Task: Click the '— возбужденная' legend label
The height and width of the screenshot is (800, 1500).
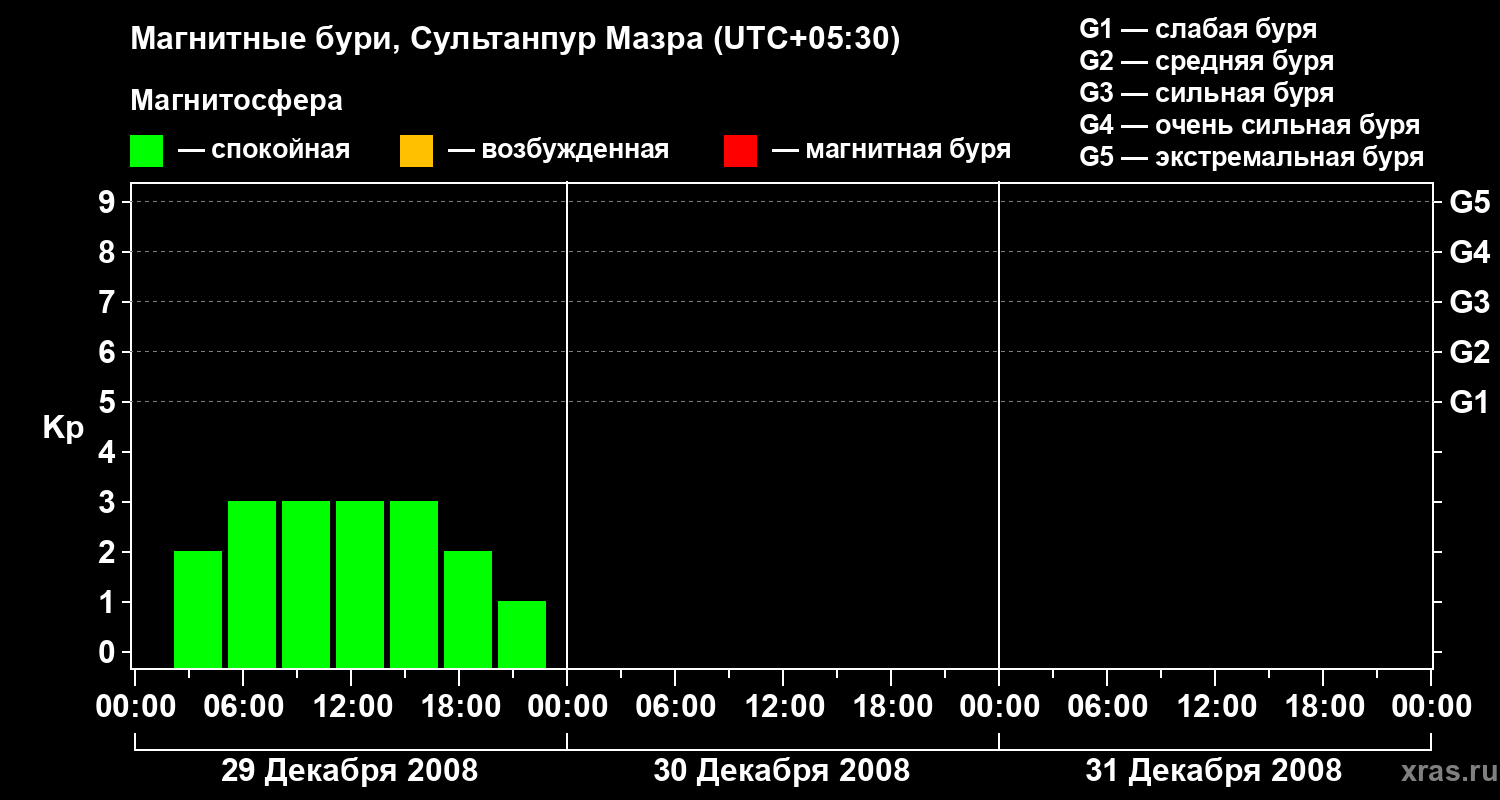Action: point(558,150)
